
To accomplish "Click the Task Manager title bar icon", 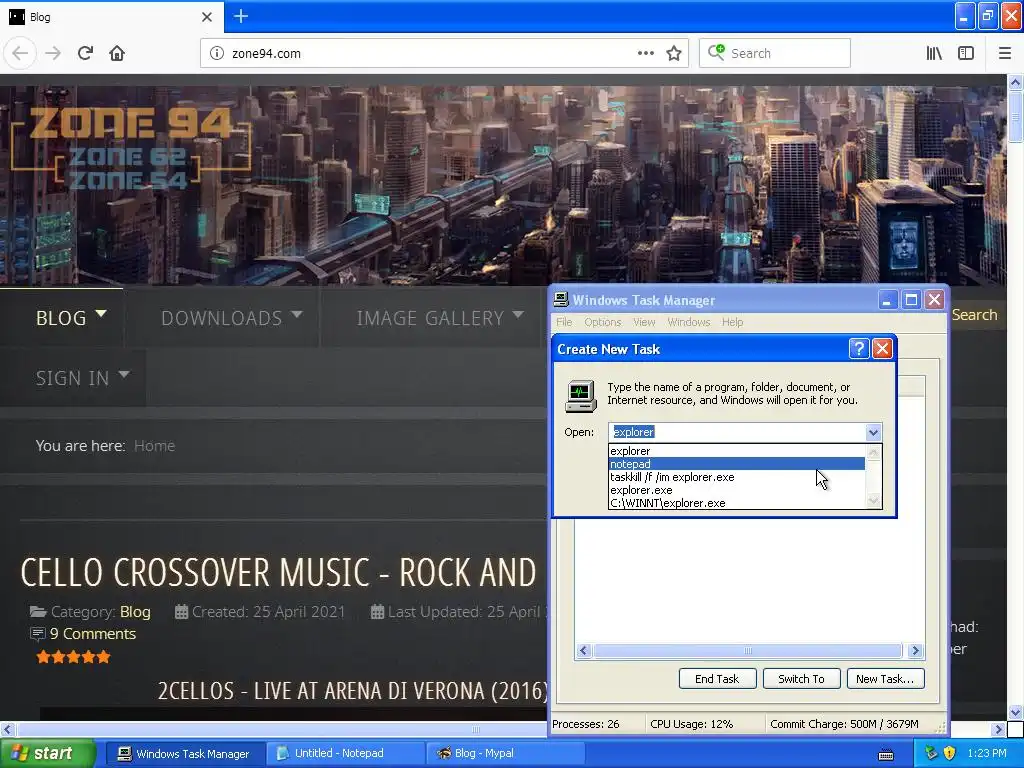I will [561, 300].
